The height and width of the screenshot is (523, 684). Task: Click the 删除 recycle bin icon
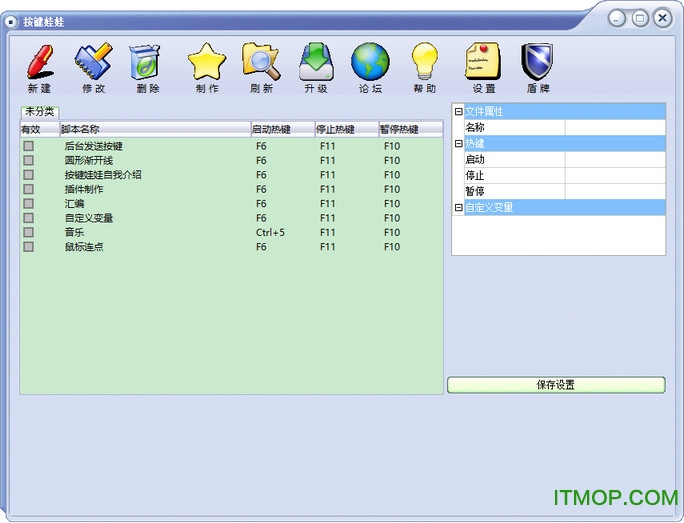pos(147,63)
